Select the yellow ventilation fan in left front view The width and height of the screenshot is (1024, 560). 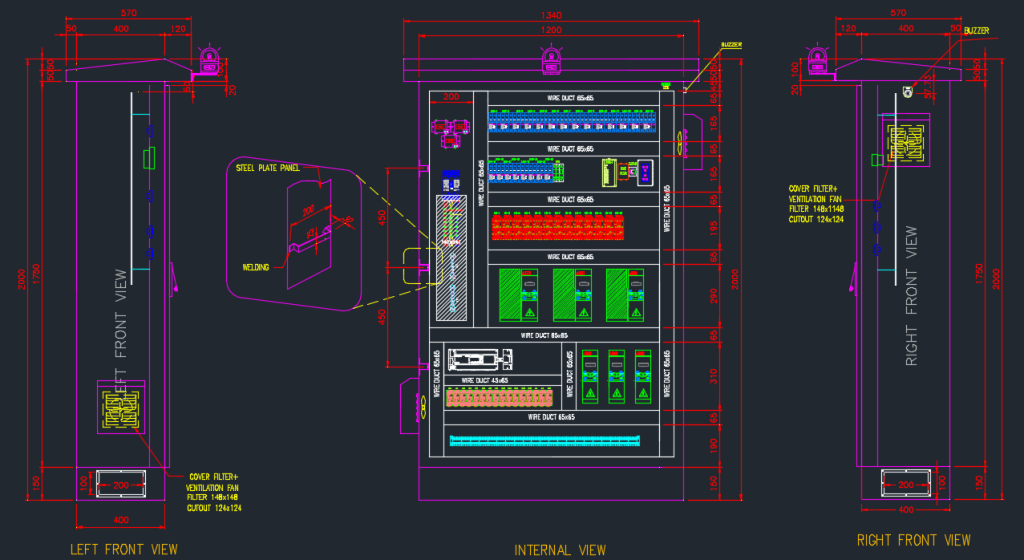pyautogui.click(x=123, y=407)
